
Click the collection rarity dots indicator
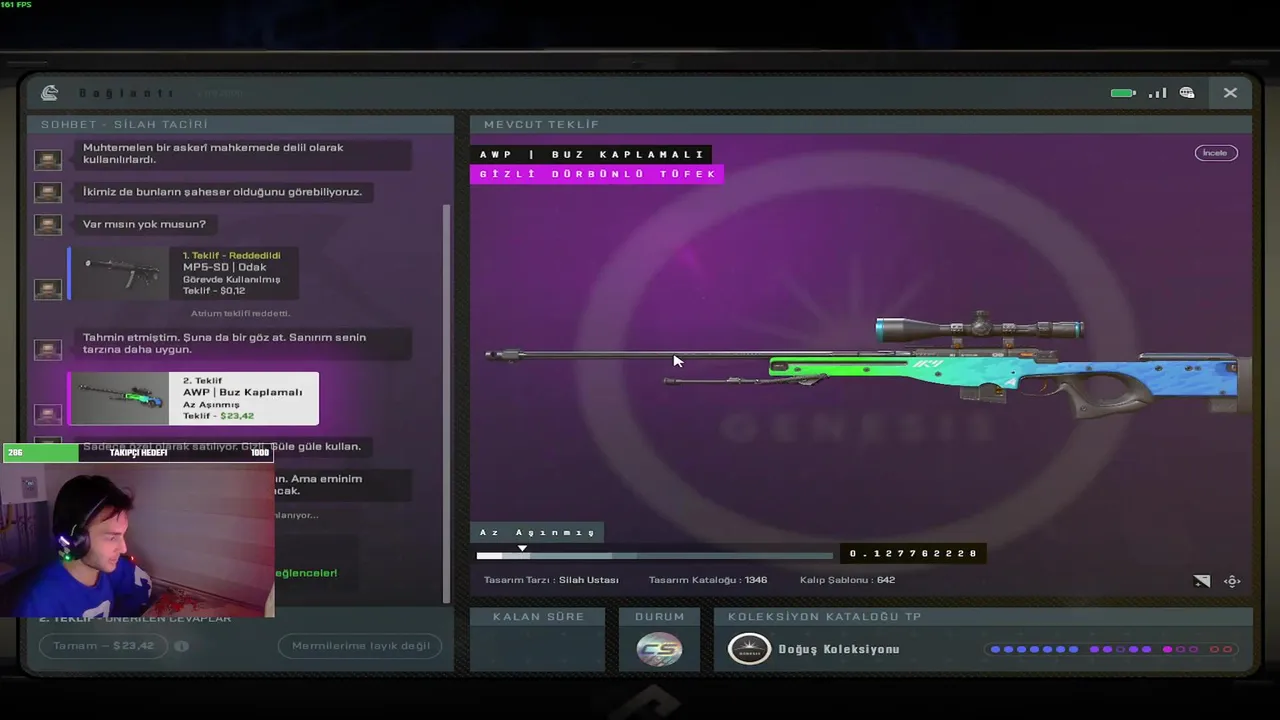click(1111, 649)
